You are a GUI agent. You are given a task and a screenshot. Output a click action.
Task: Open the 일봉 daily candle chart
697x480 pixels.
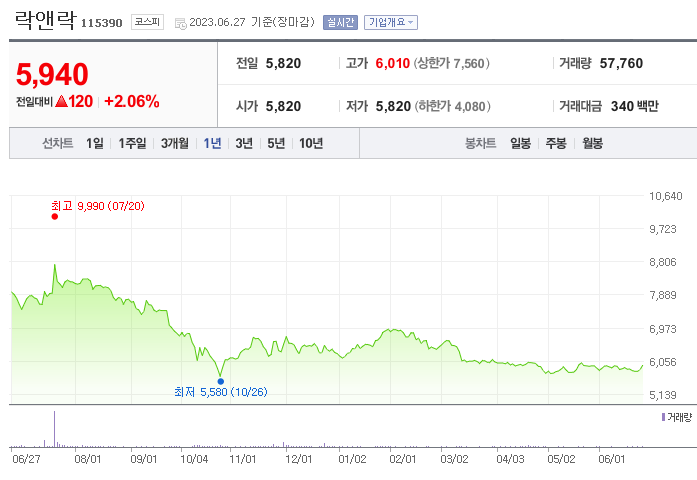tap(521, 143)
